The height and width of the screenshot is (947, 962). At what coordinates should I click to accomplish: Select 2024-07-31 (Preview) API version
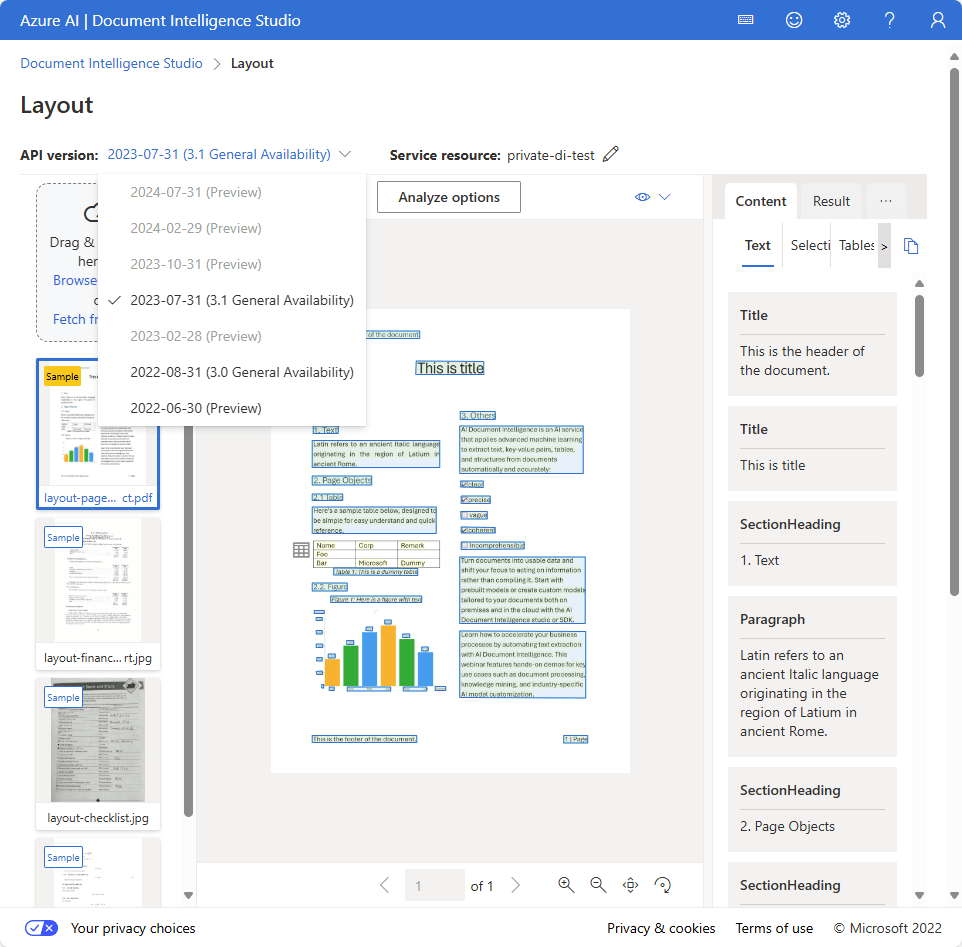[x=232, y=193]
